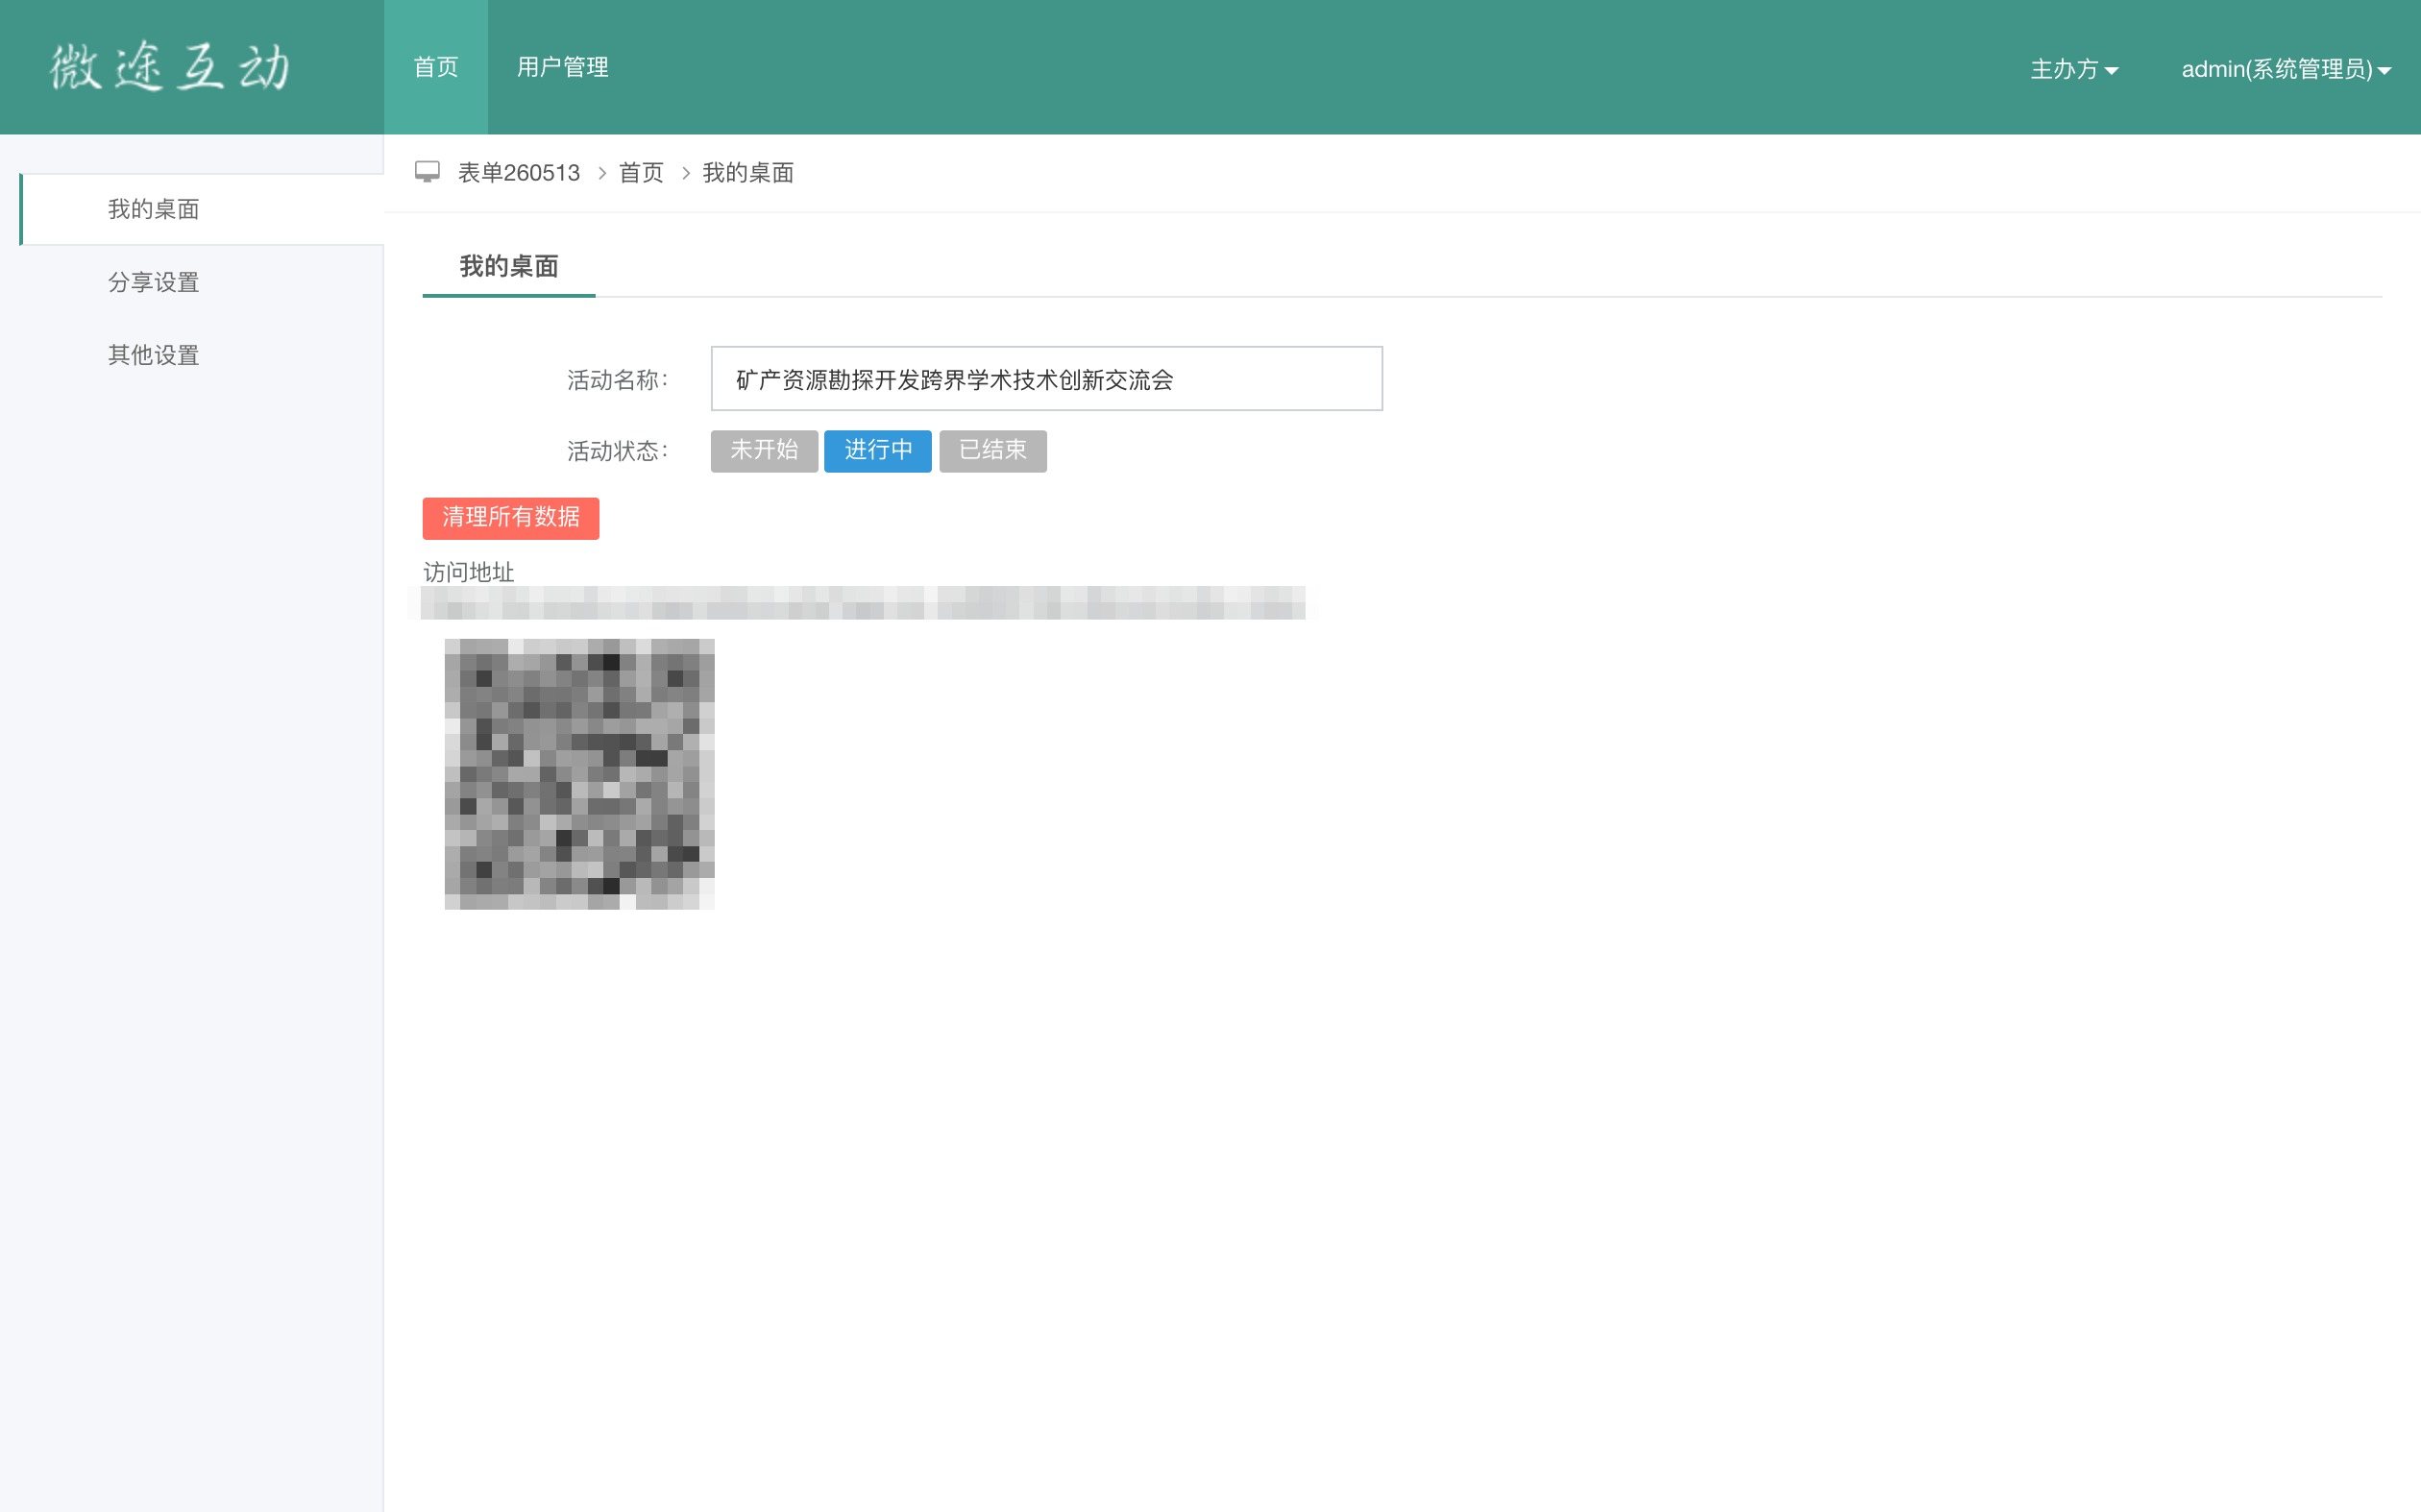Click the red 清理所有数据 button
2421x1512 pixels.
coord(511,518)
